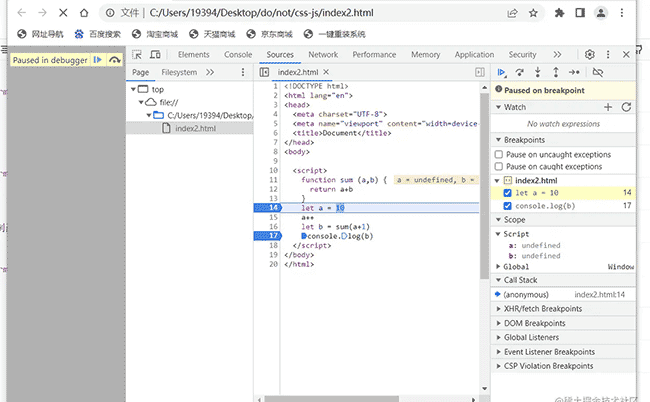Uncheck the console.log(b) breakpoint
Screen dimensions: 650x402
point(507,206)
